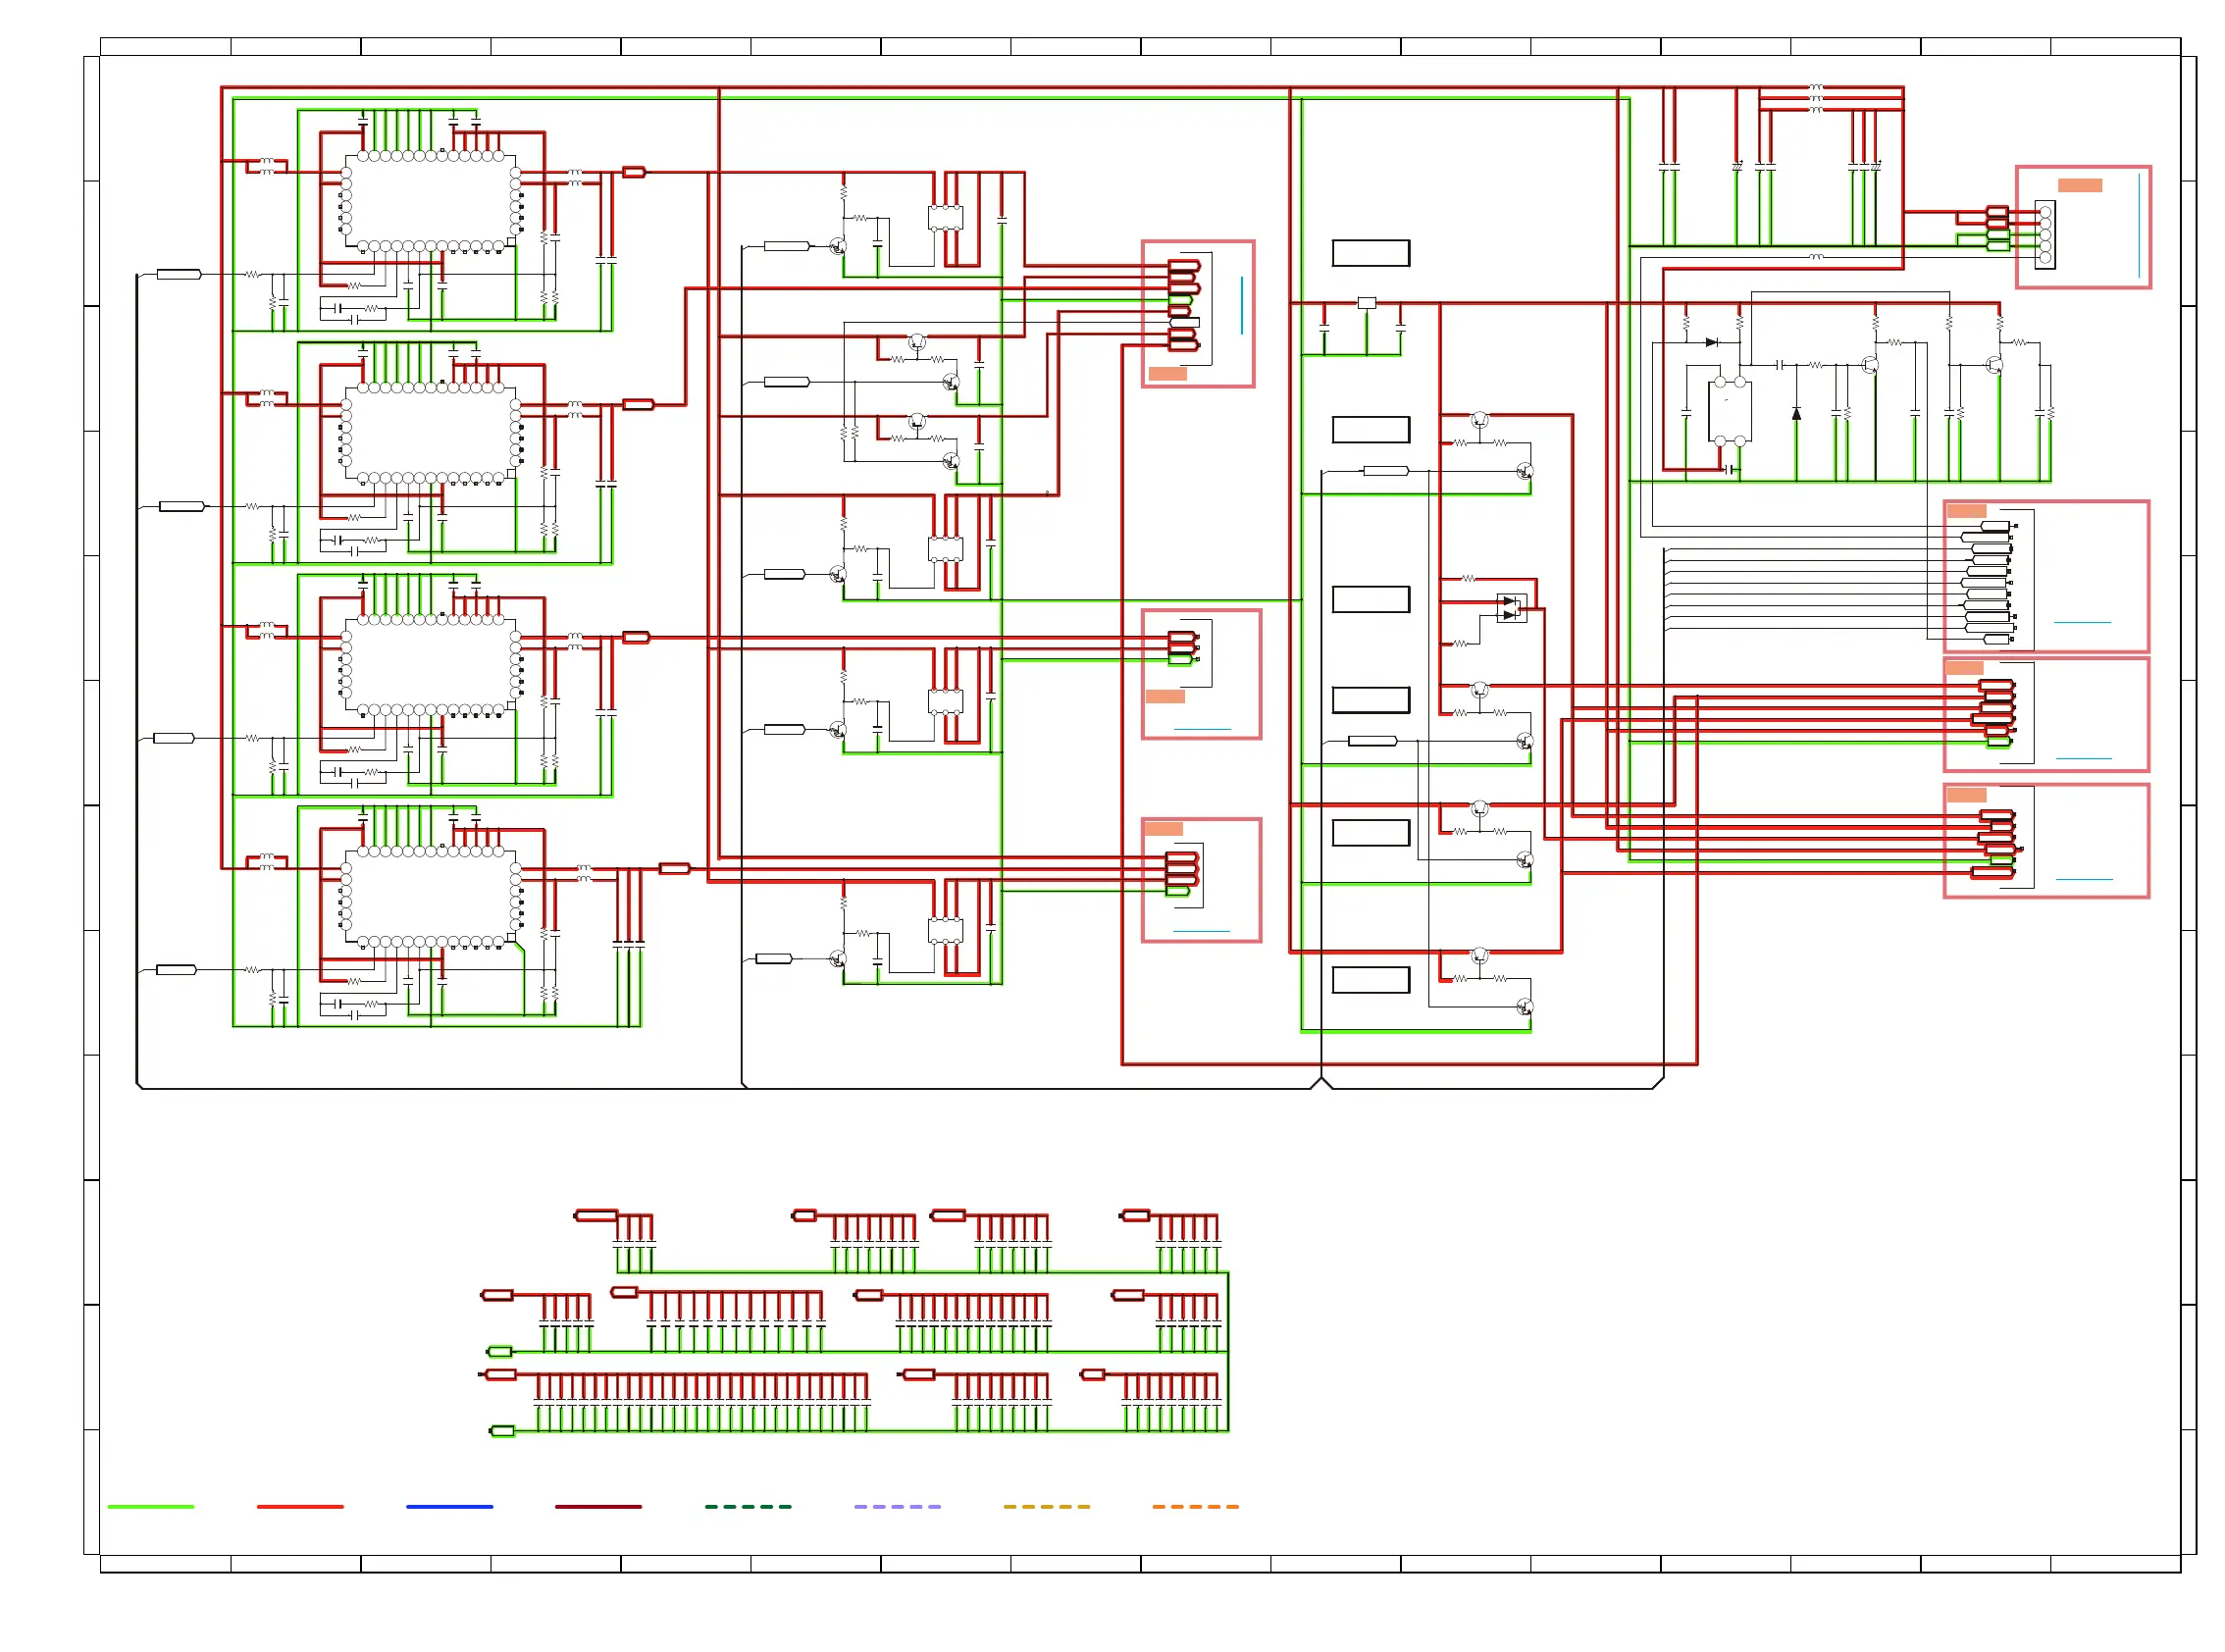Click the horizontal diode in upper-right circuit
The image size is (2225, 1652).
point(1711,343)
